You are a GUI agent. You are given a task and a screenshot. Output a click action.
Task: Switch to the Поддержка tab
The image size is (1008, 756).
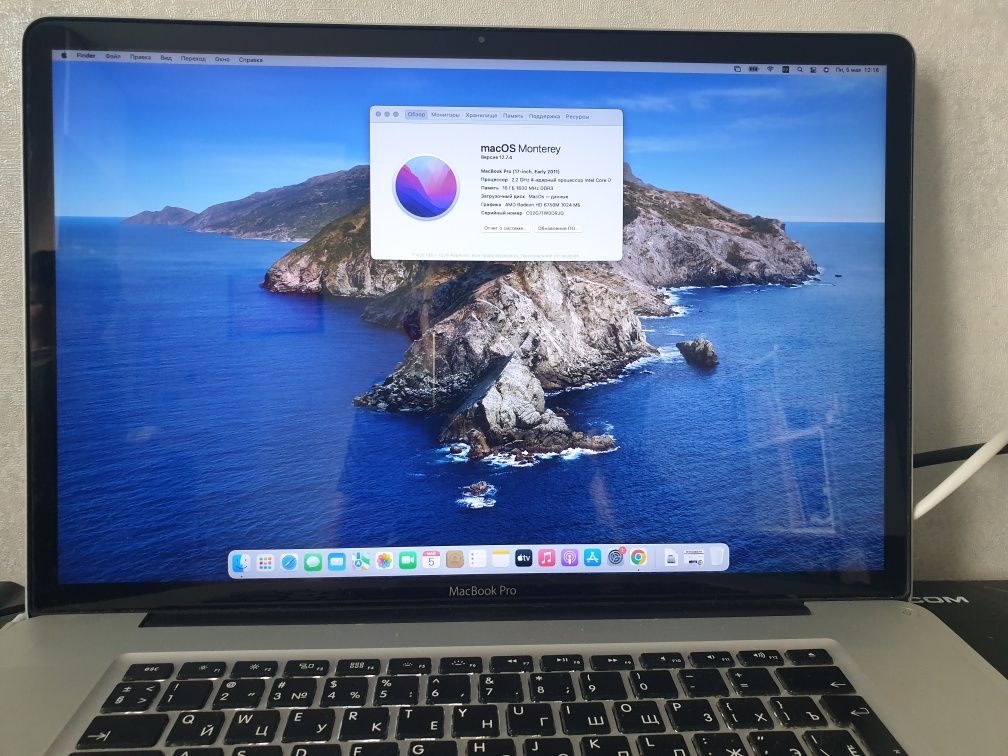pyautogui.click(x=544, y=116)
